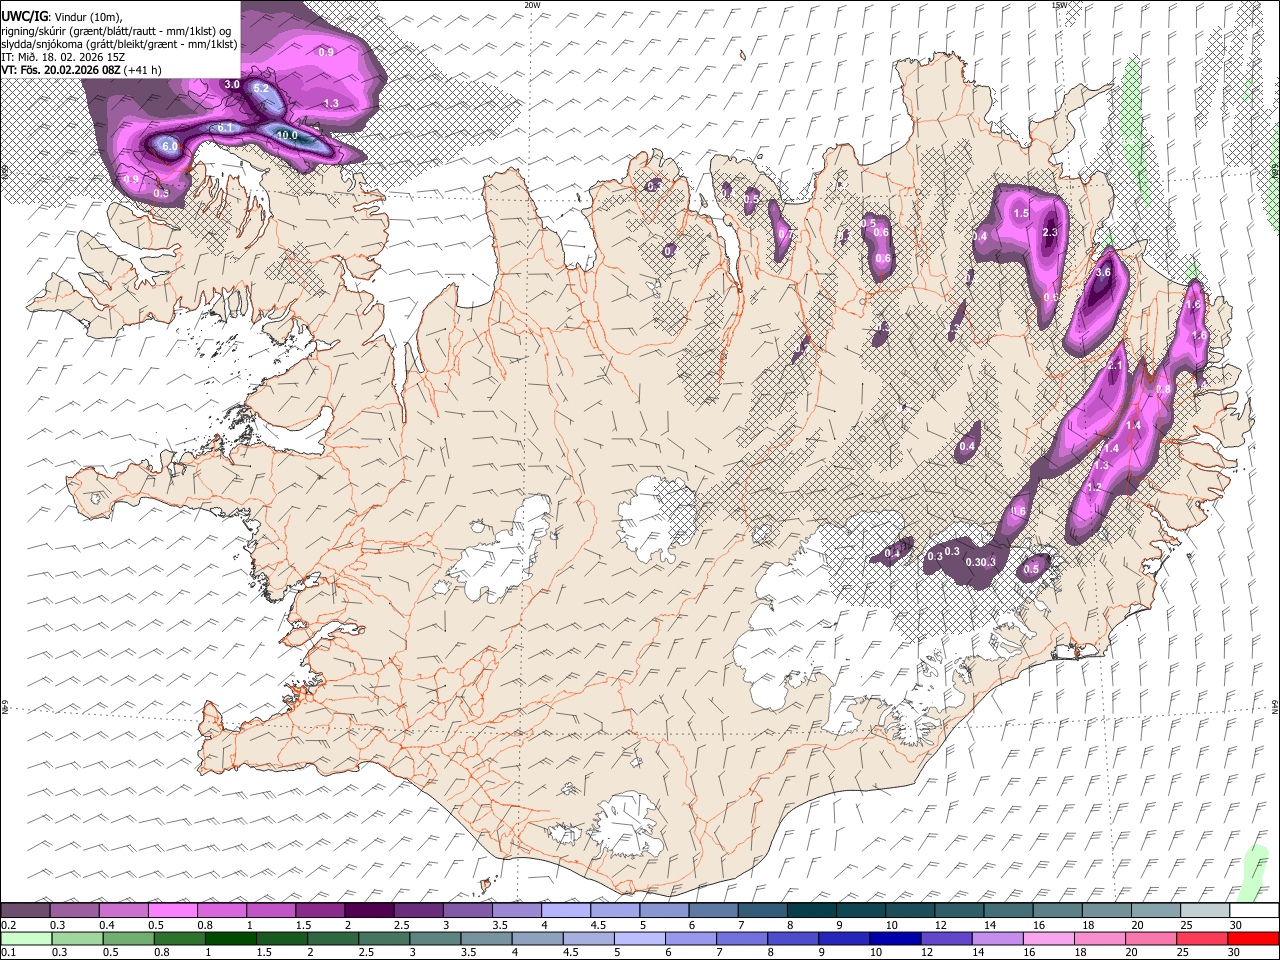Click the bright red last swatch in rain legend

click(1253, 938)
